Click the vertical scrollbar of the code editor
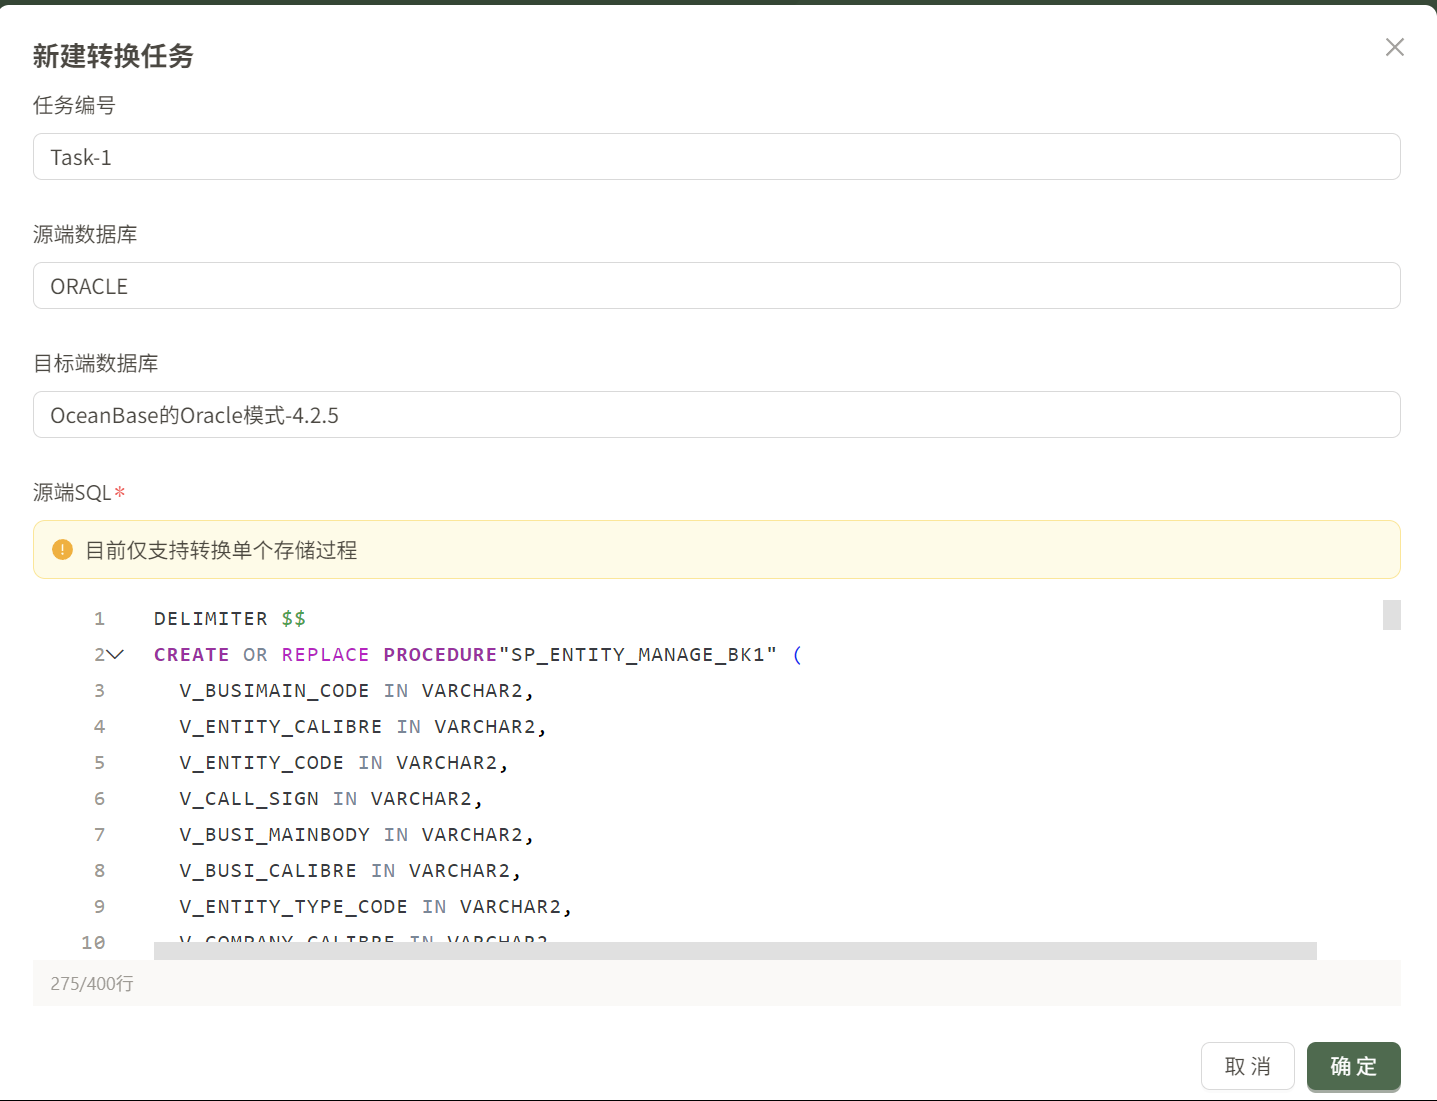 click(x=1390, y=615)
